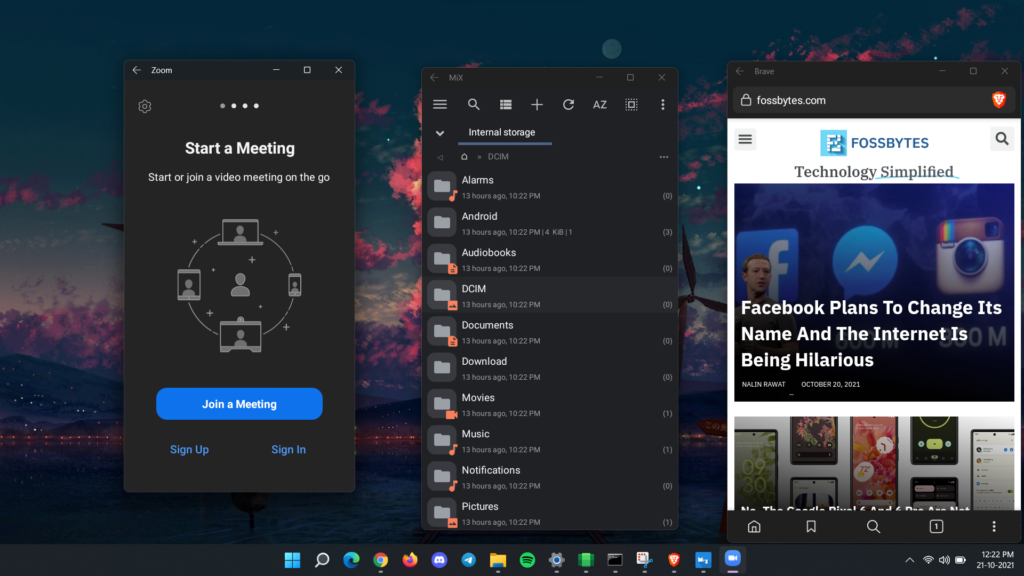Open breadcrumb three-dots options in MiX
1024x576 pixels.
pos(664,157)
